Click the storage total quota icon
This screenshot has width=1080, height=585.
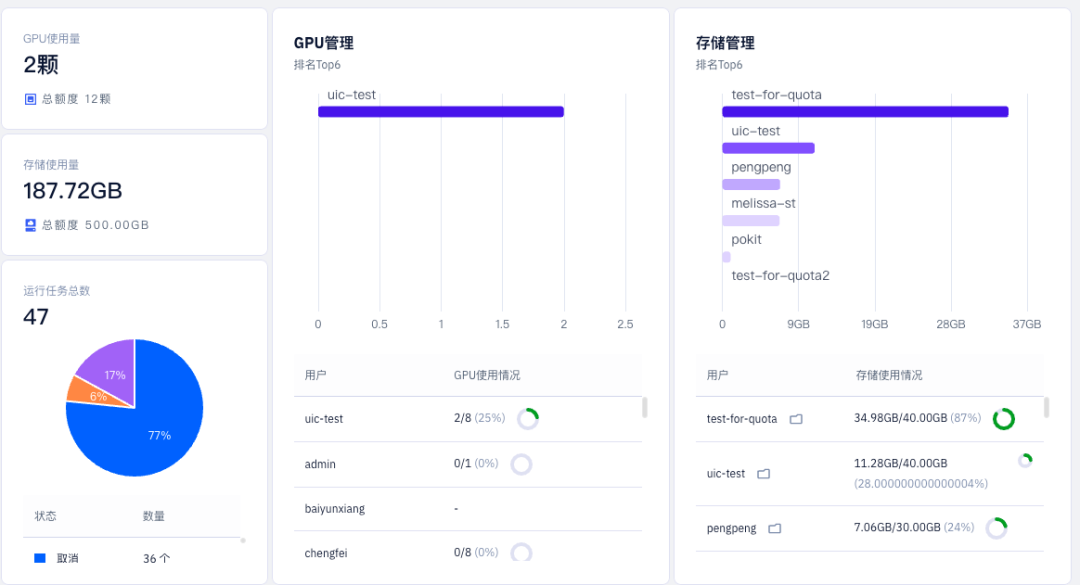[x=30, y=225]
